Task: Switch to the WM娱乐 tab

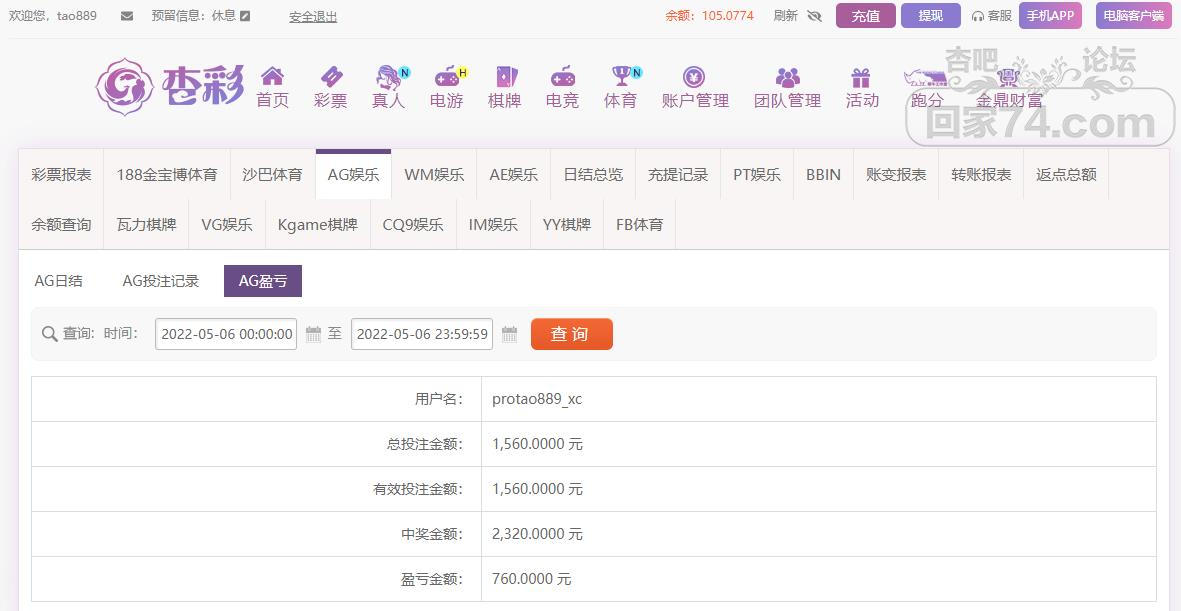Action: tap(434, 174)
